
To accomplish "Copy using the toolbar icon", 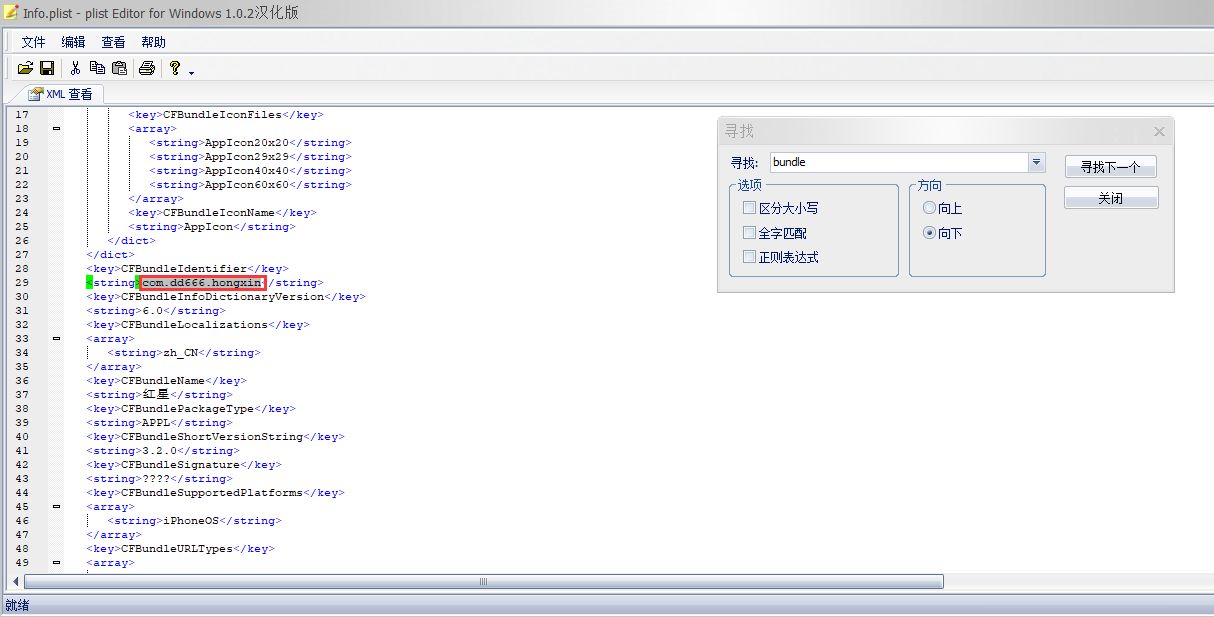I will coord(97,67).
